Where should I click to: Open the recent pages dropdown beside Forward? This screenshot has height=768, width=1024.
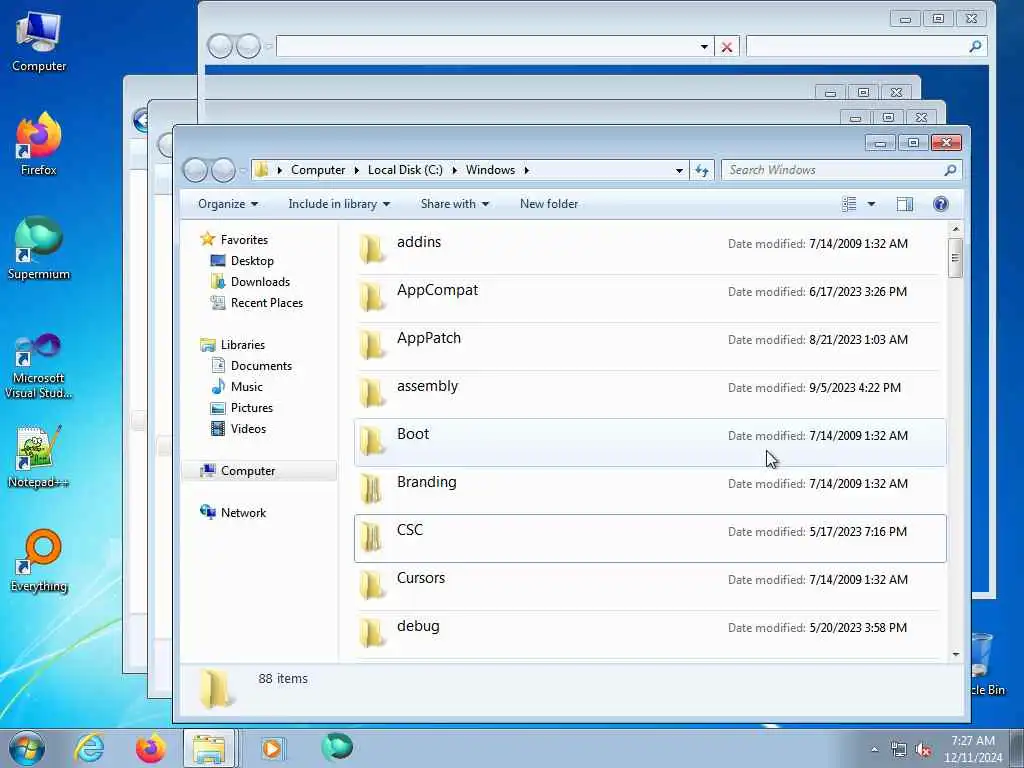[243, 171]
